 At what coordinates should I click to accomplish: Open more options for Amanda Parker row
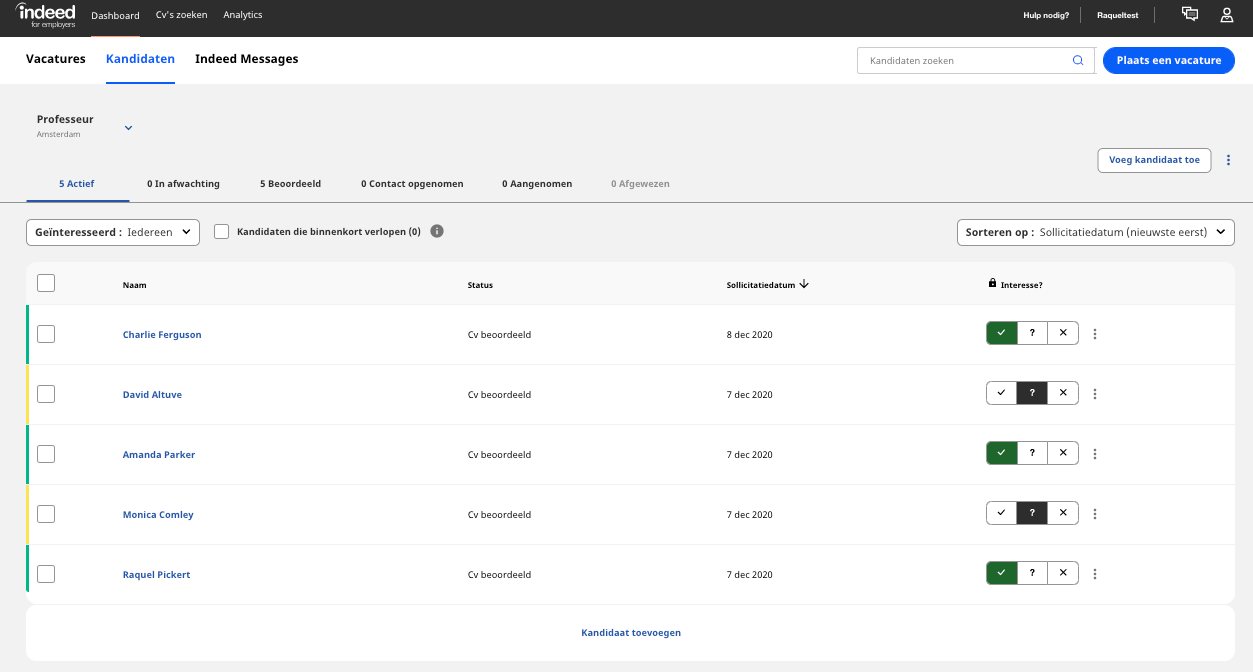click(1095, 454)
